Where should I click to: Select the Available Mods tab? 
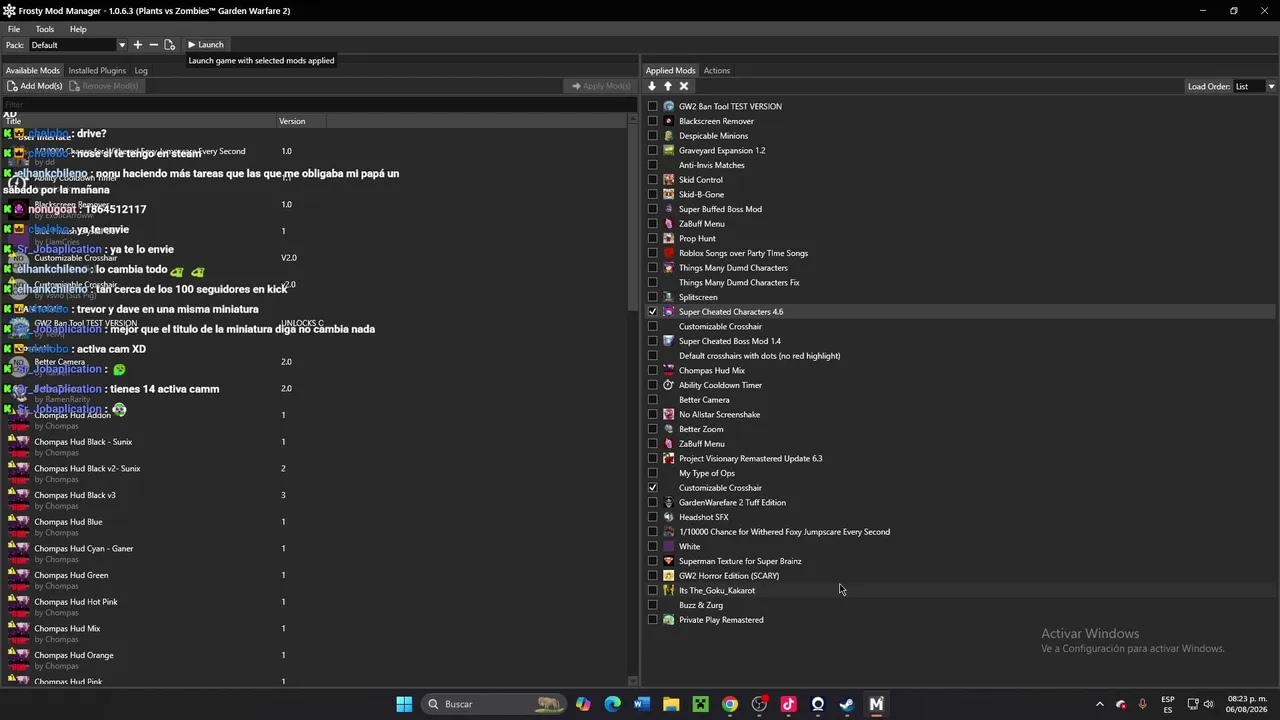[33, 71]
